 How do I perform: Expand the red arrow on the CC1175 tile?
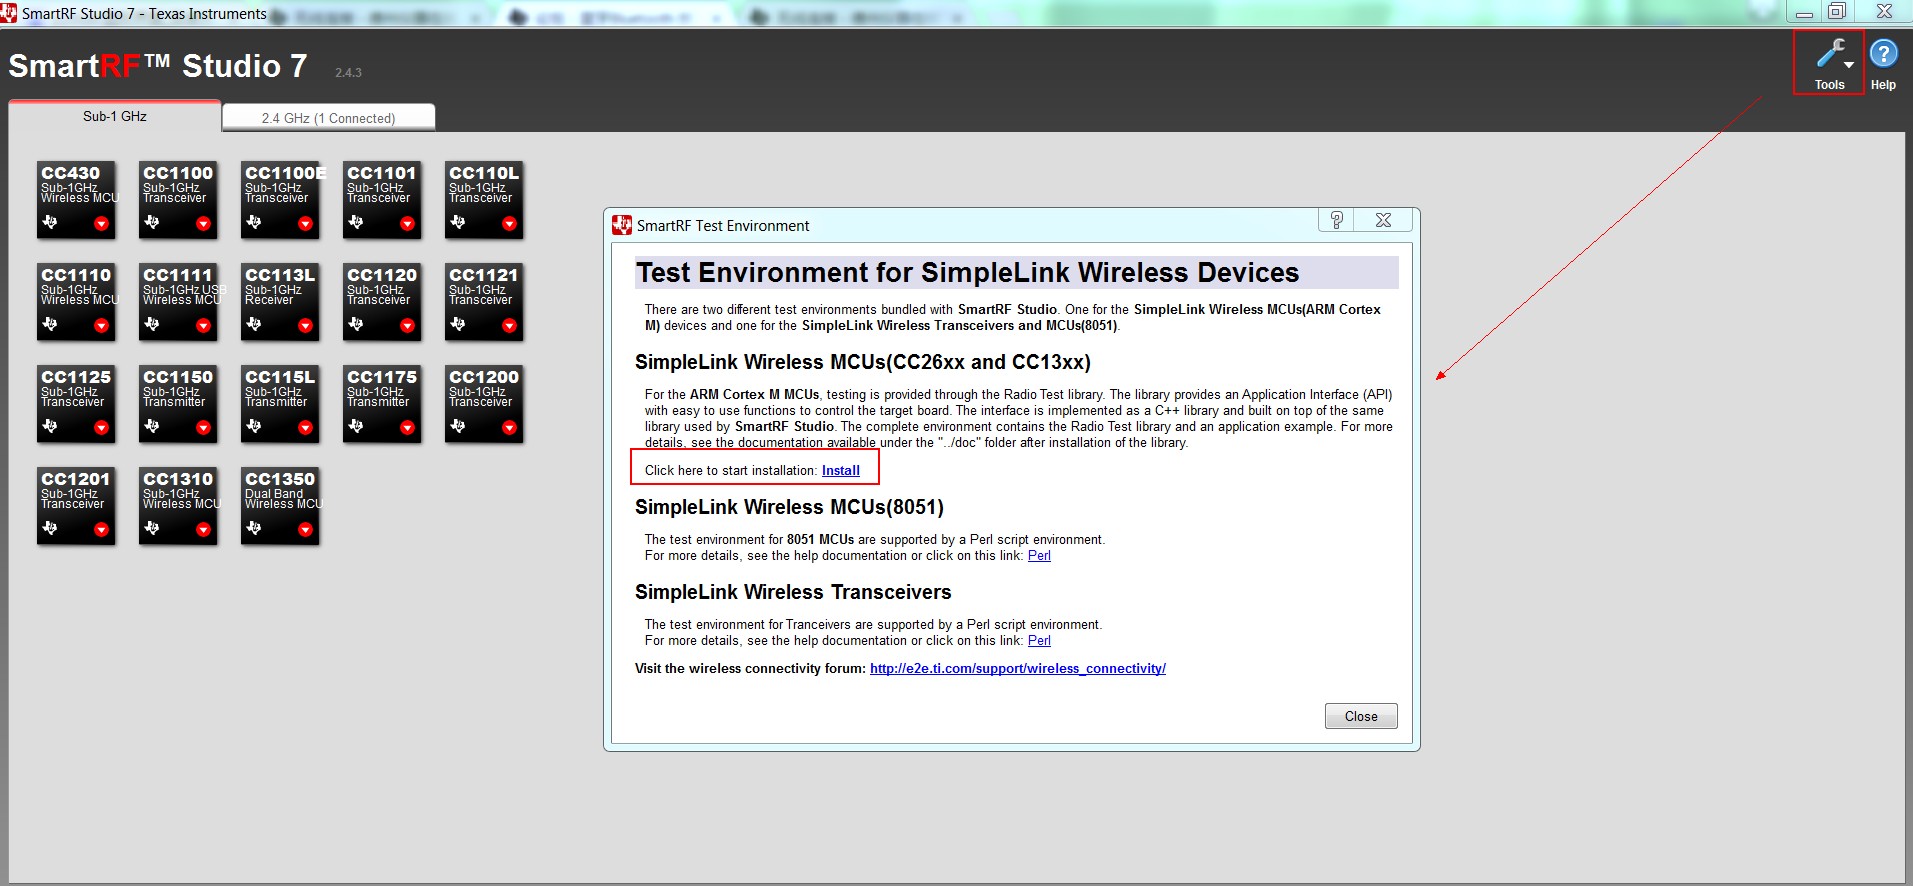pos(407,428)
